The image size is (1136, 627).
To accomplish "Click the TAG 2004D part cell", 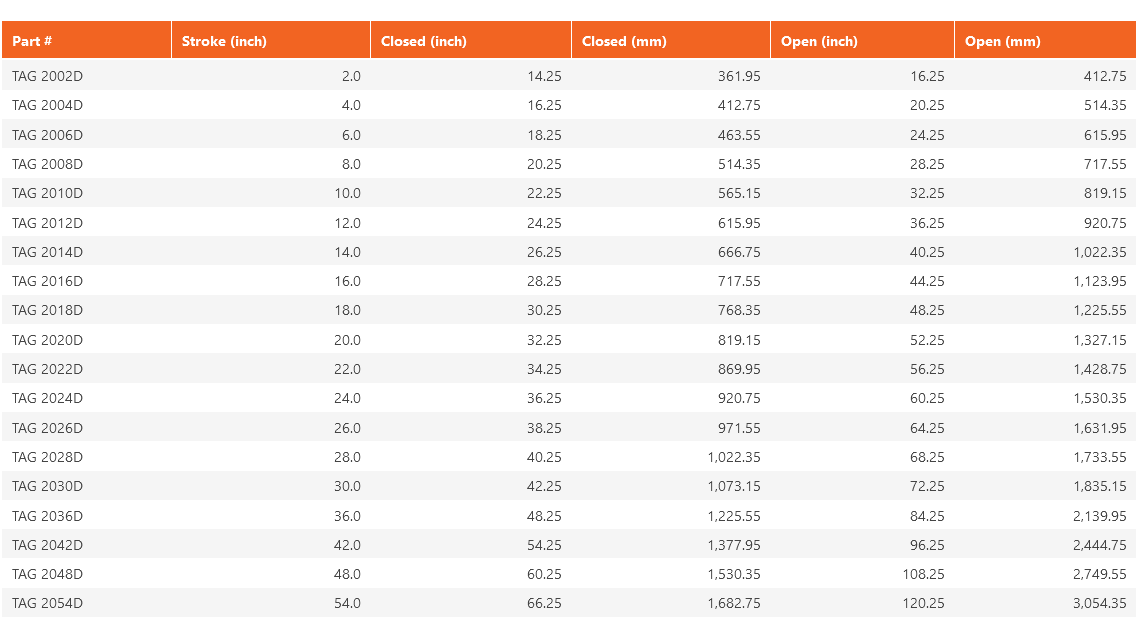I will [47, 105].
